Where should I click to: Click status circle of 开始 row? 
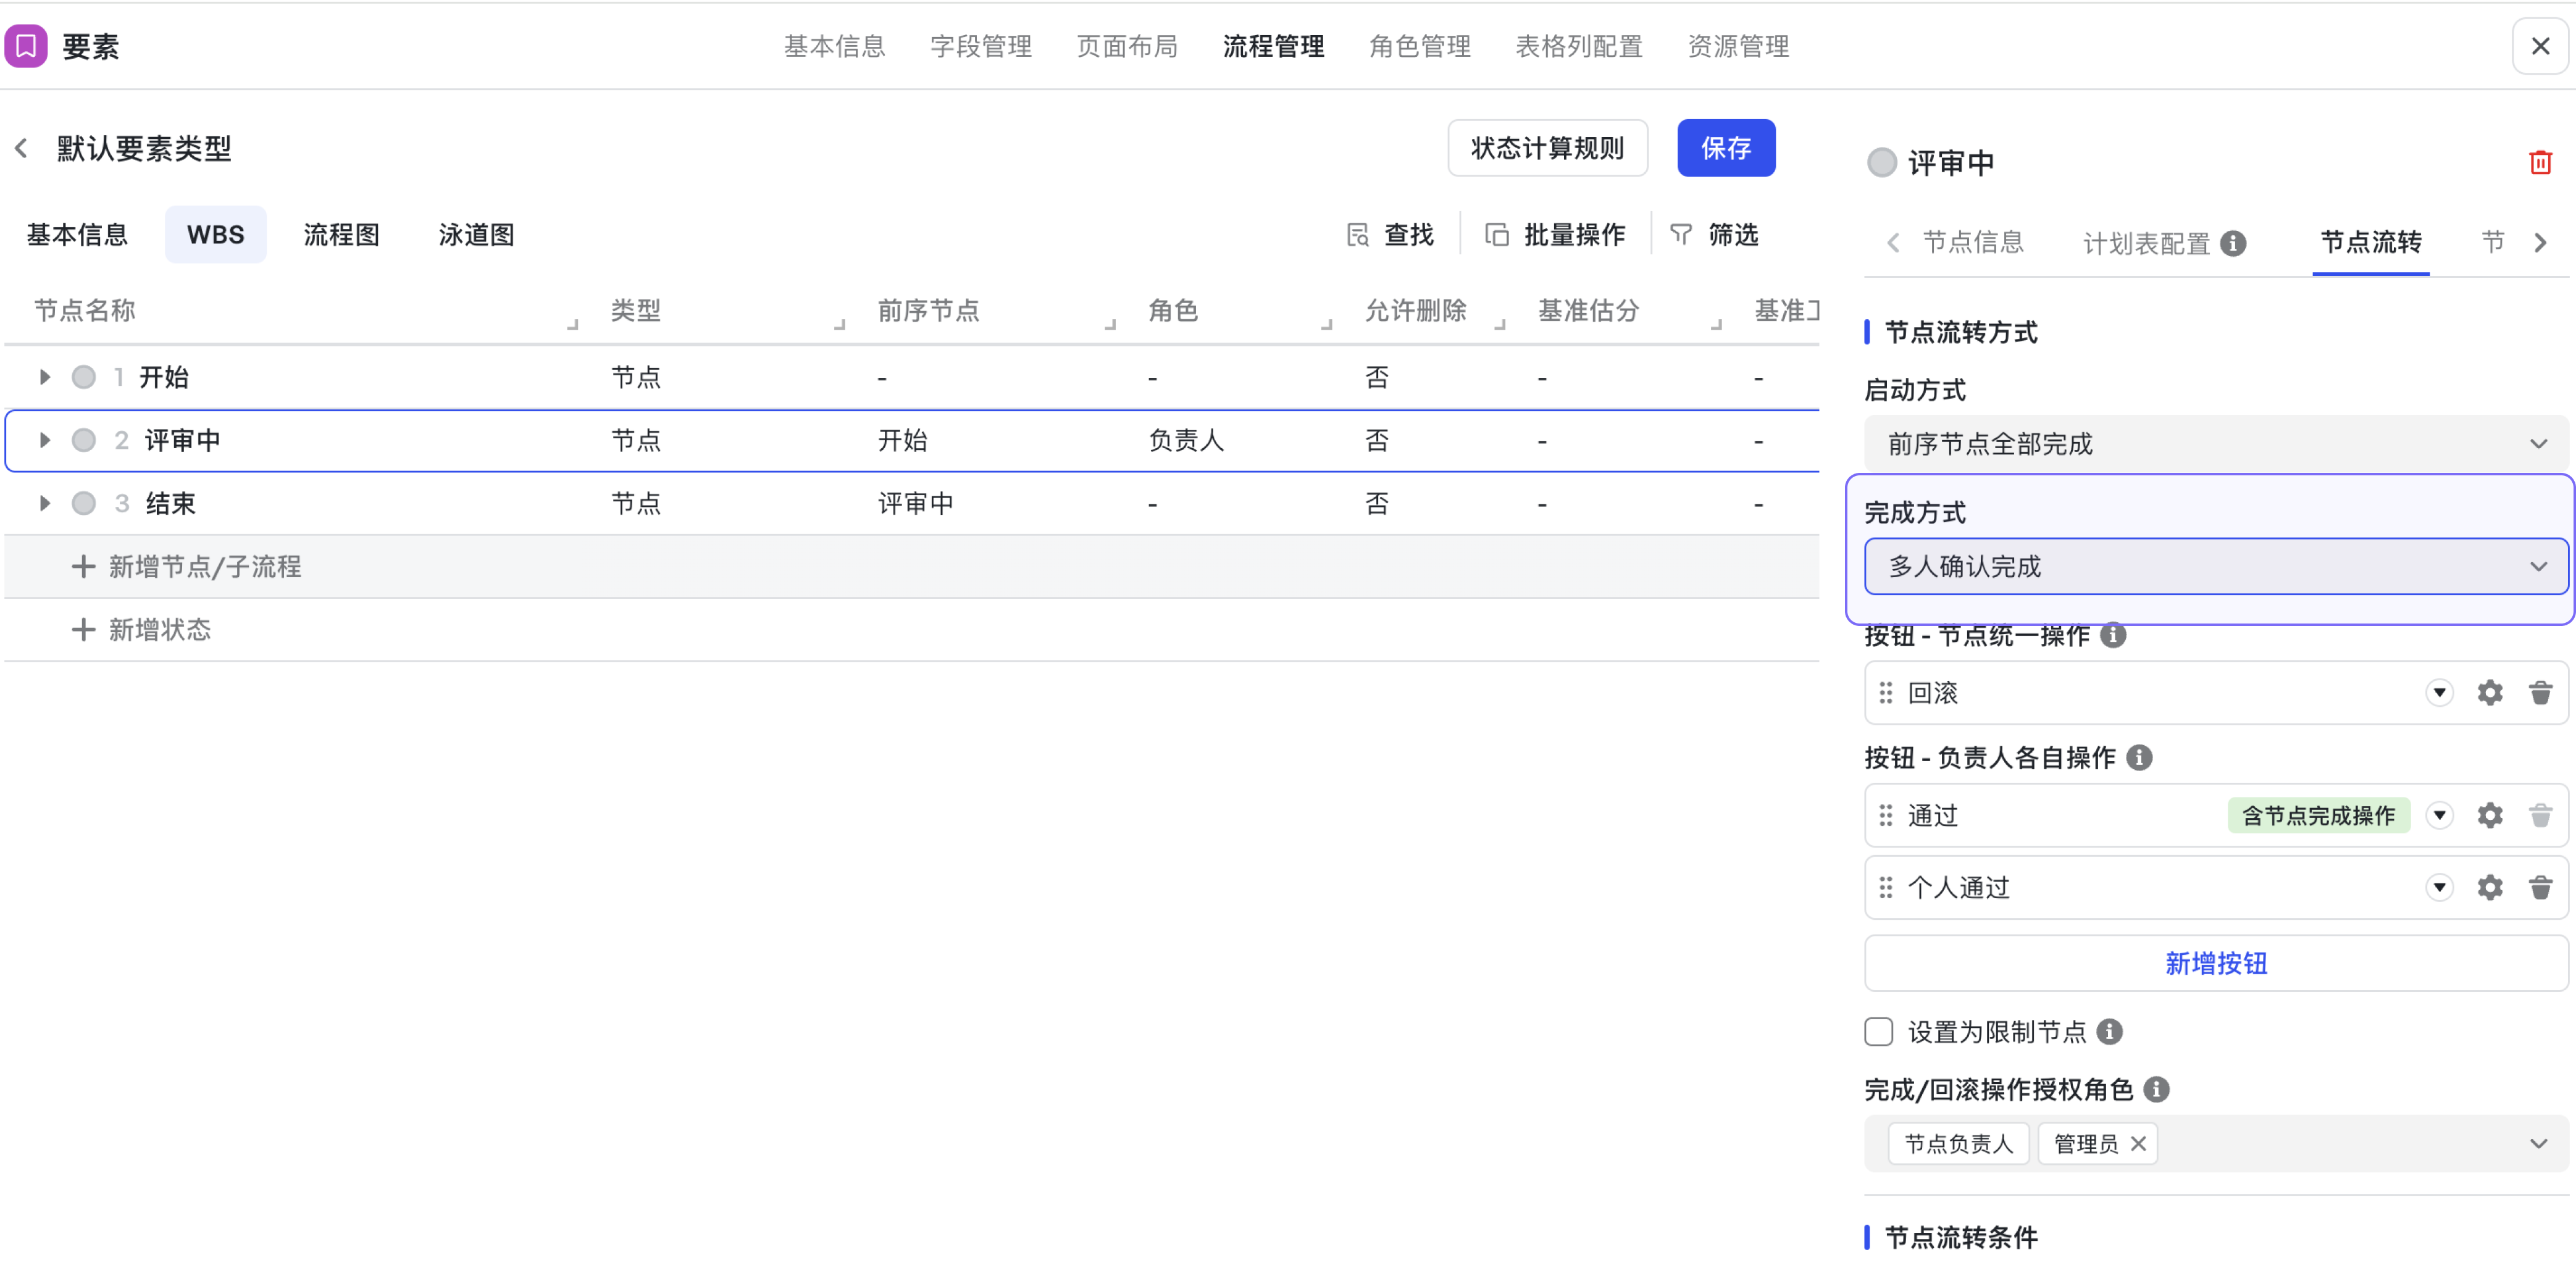(84, 377)
